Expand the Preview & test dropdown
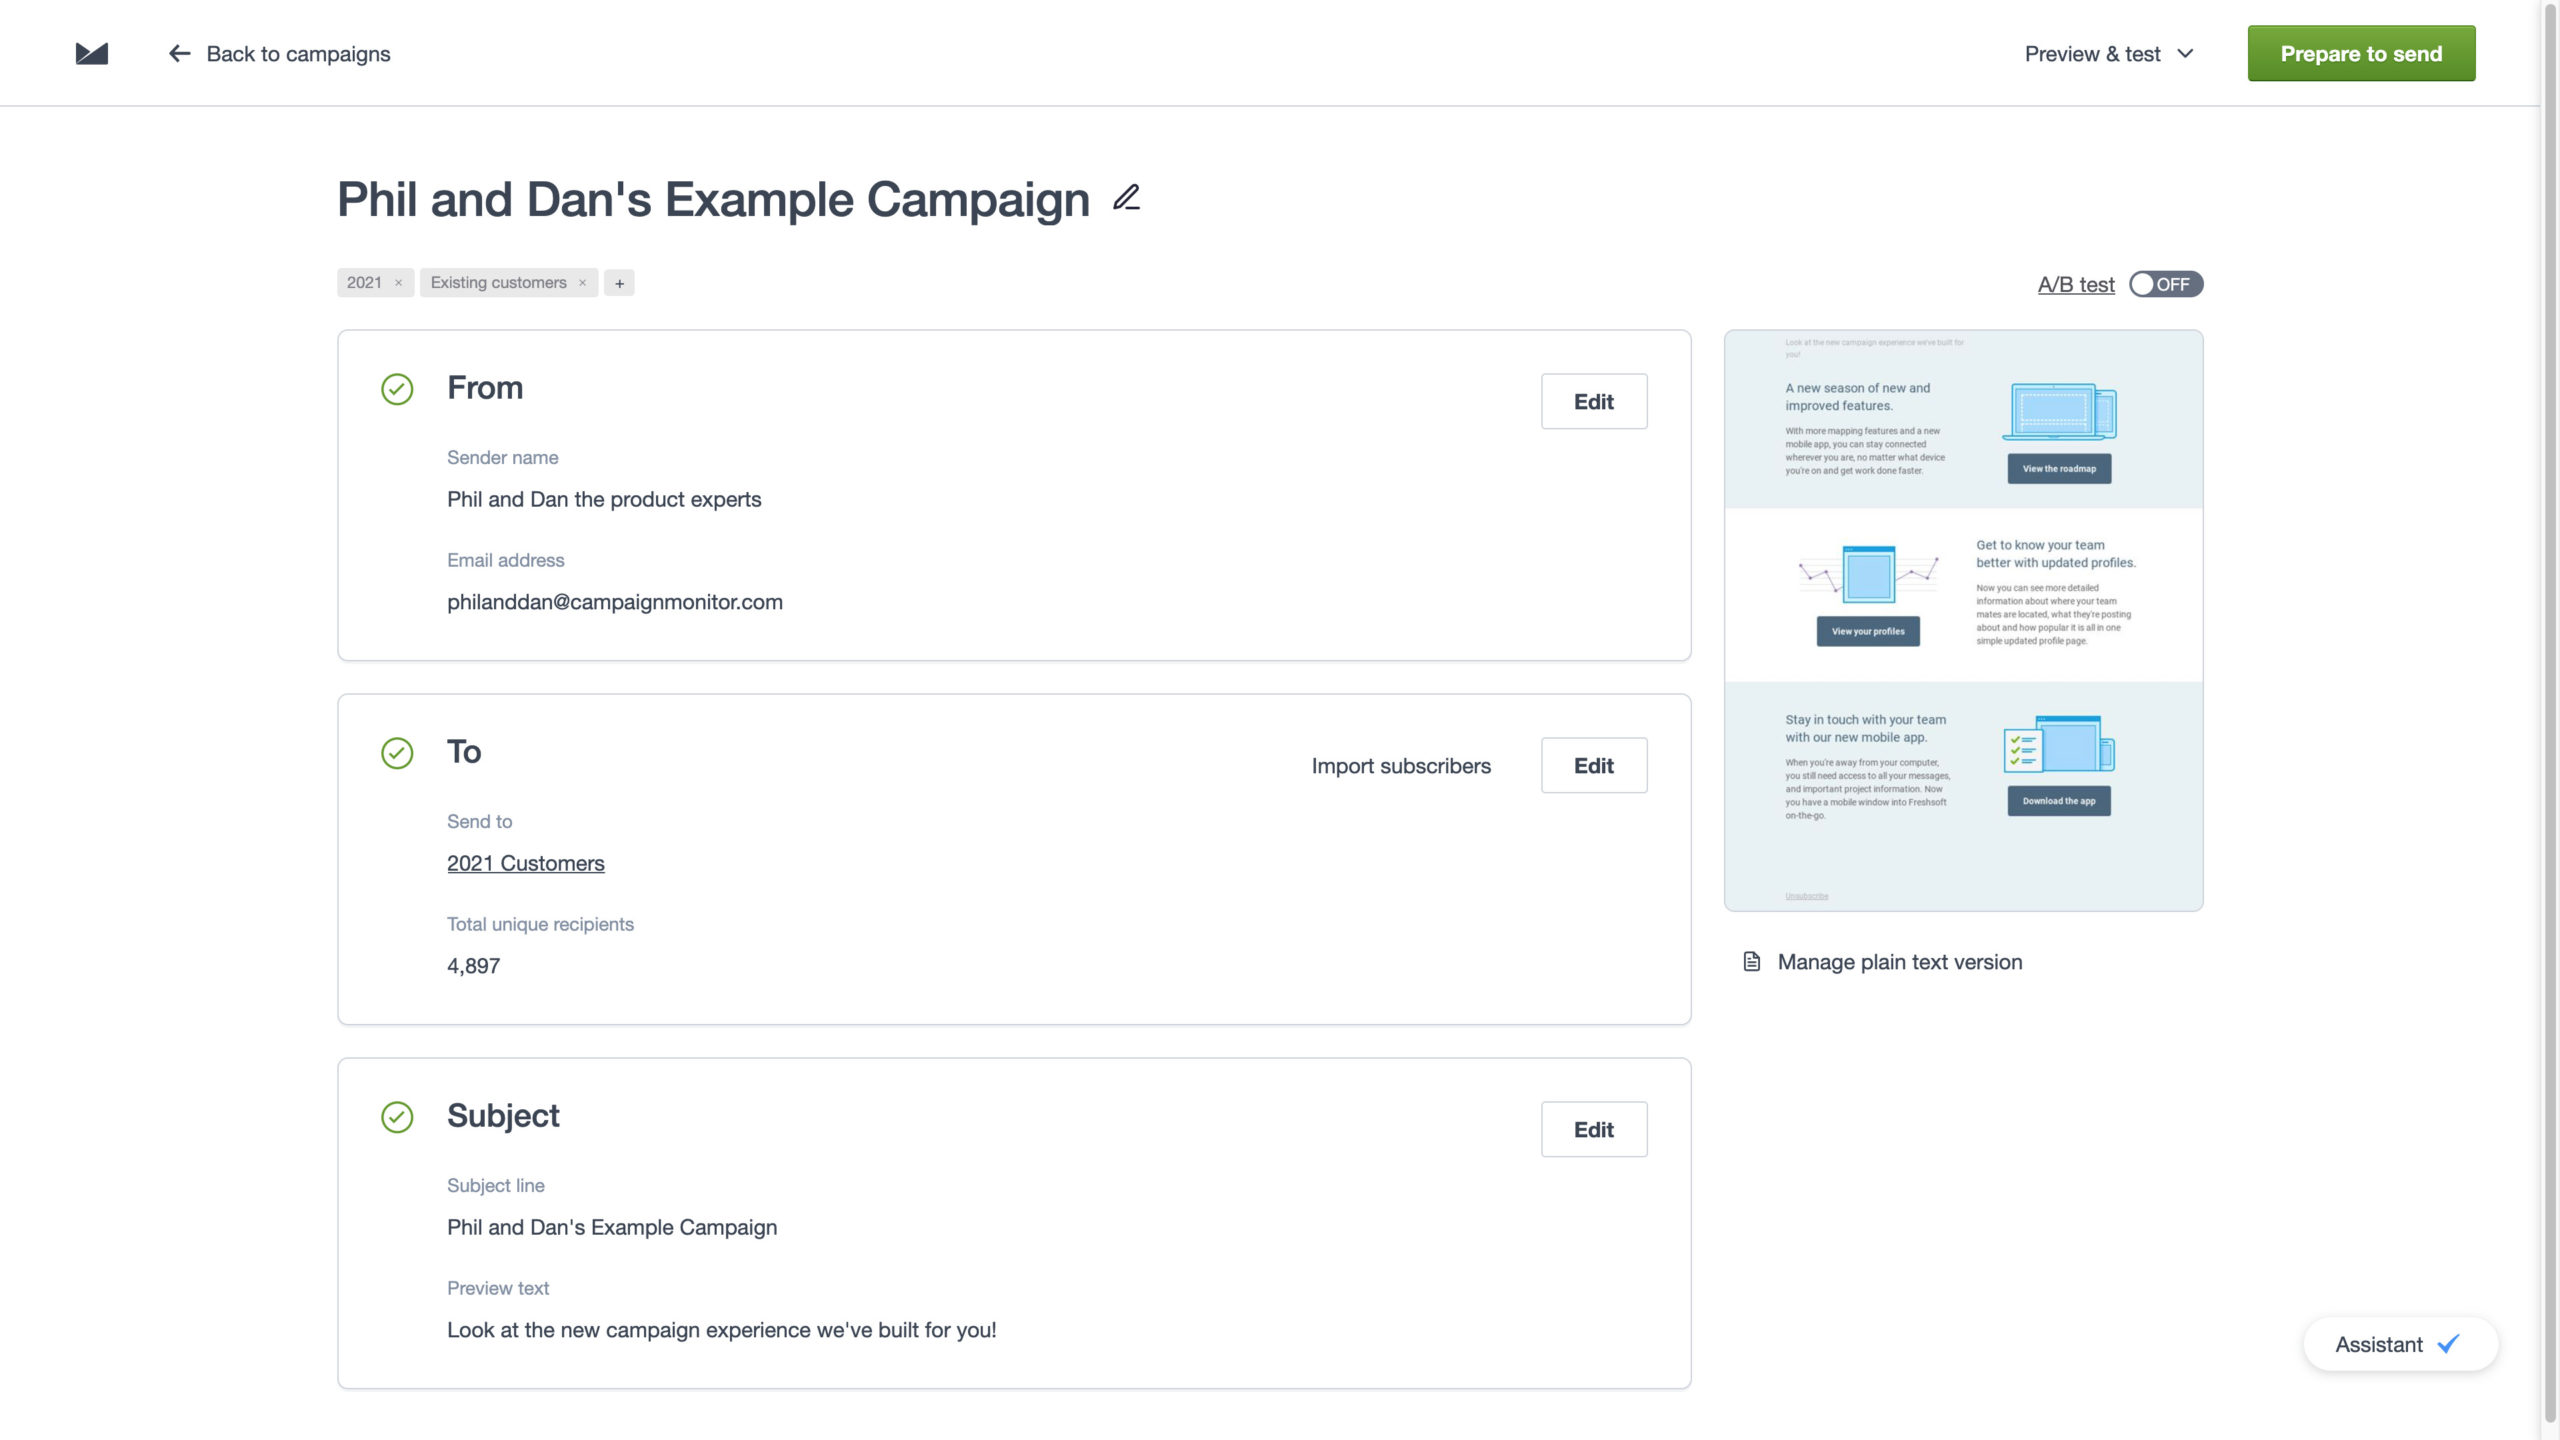Image resolution: width=2560 pixels, height=1440 pixels. pyautogui.click(x=2108, y=54)
